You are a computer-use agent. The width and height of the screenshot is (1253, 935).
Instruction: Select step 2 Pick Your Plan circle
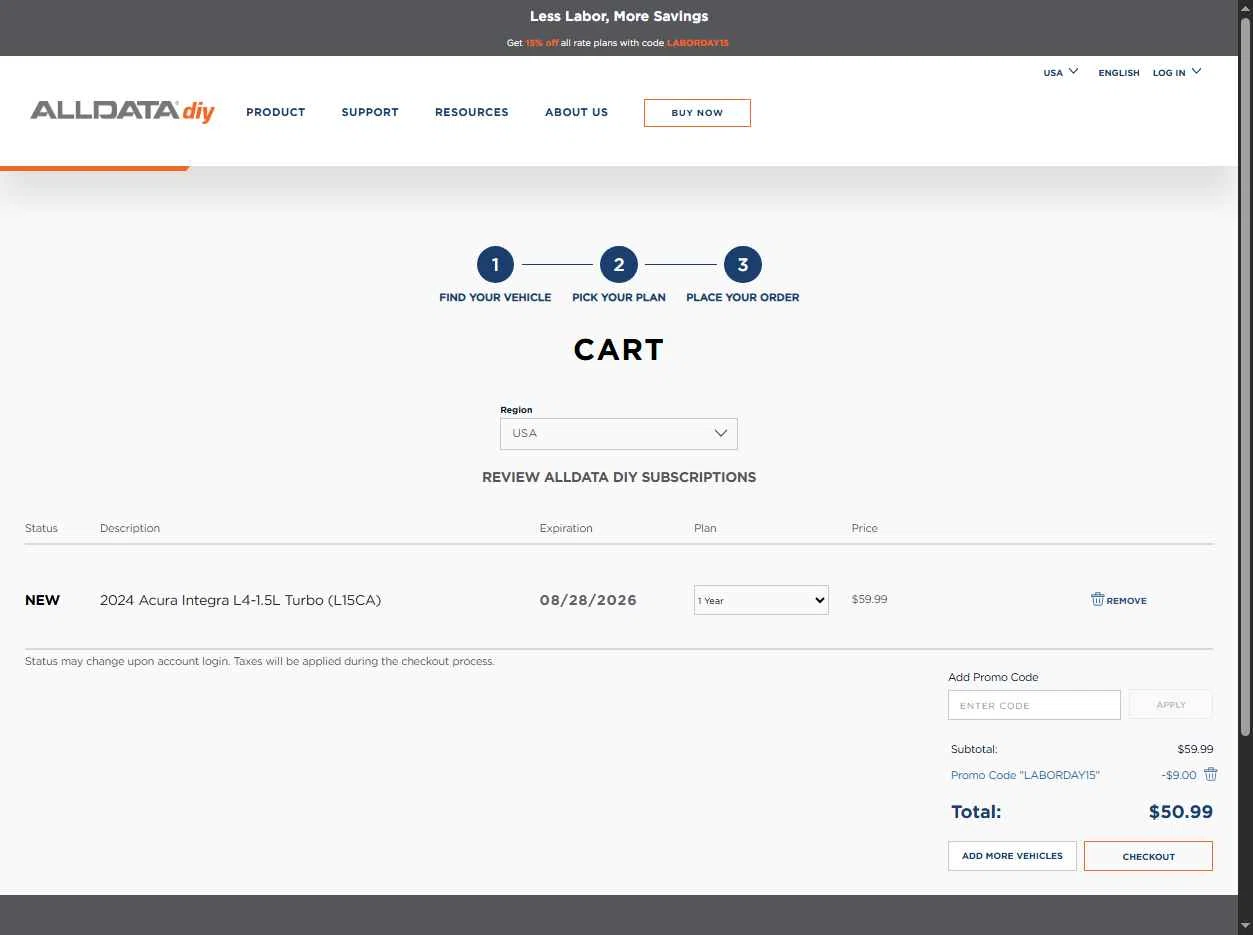pyautogui.click(x=619, y=265)
